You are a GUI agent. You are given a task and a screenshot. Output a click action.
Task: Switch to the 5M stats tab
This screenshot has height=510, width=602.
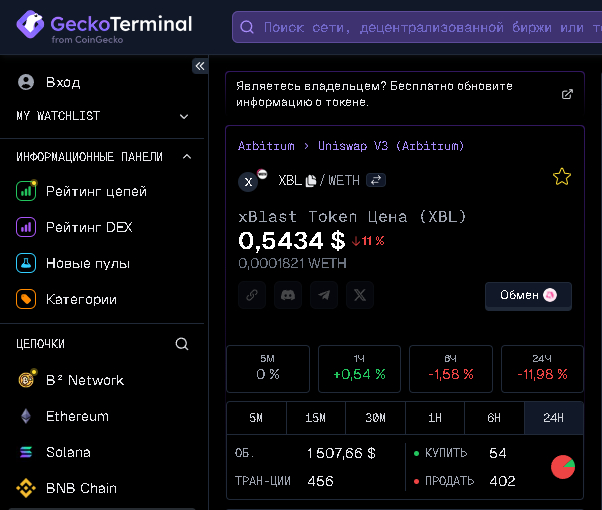click(x=256, y=418)
